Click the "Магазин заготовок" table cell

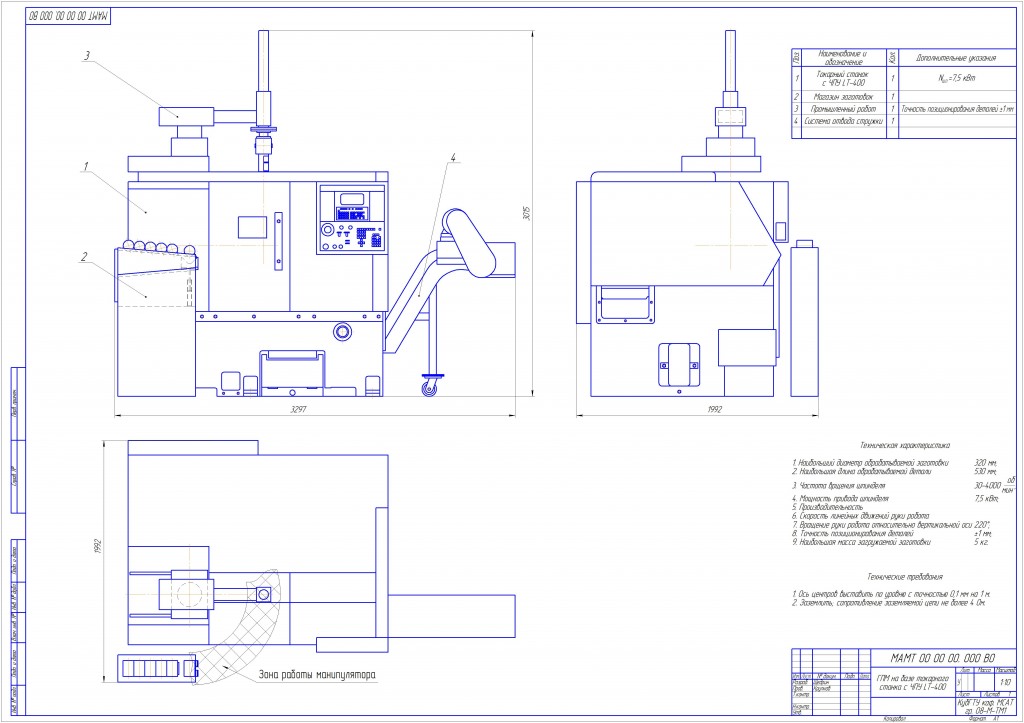coord(843,97)
